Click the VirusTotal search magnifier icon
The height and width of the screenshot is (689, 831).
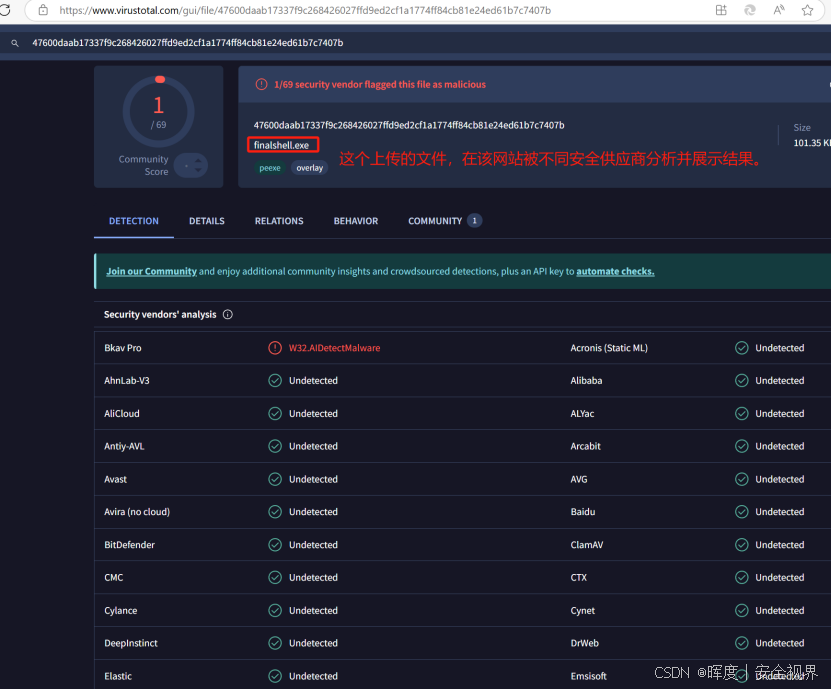click(15, 43)
